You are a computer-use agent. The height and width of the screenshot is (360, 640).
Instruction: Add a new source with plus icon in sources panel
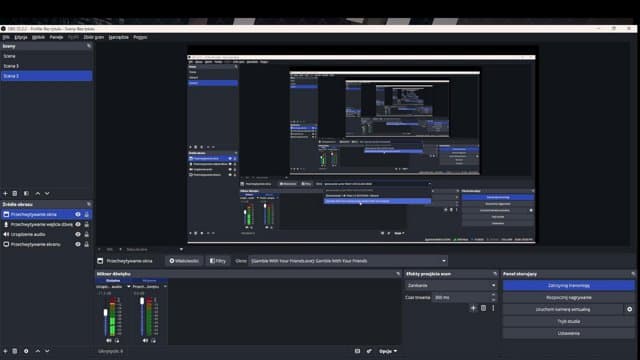tap(5, 351)
